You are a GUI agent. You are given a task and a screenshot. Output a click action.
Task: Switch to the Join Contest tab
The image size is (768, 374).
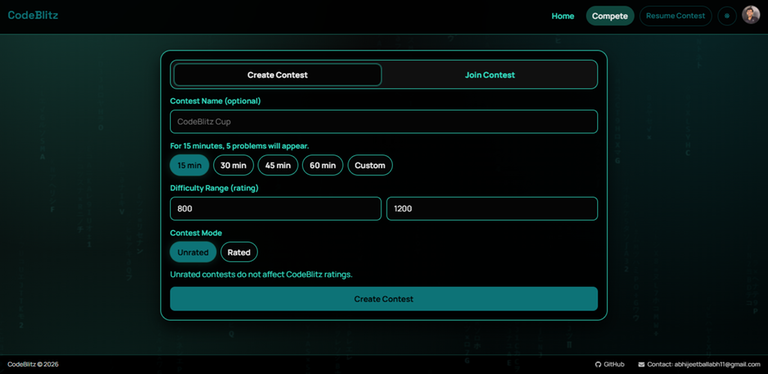coord(490,75)
